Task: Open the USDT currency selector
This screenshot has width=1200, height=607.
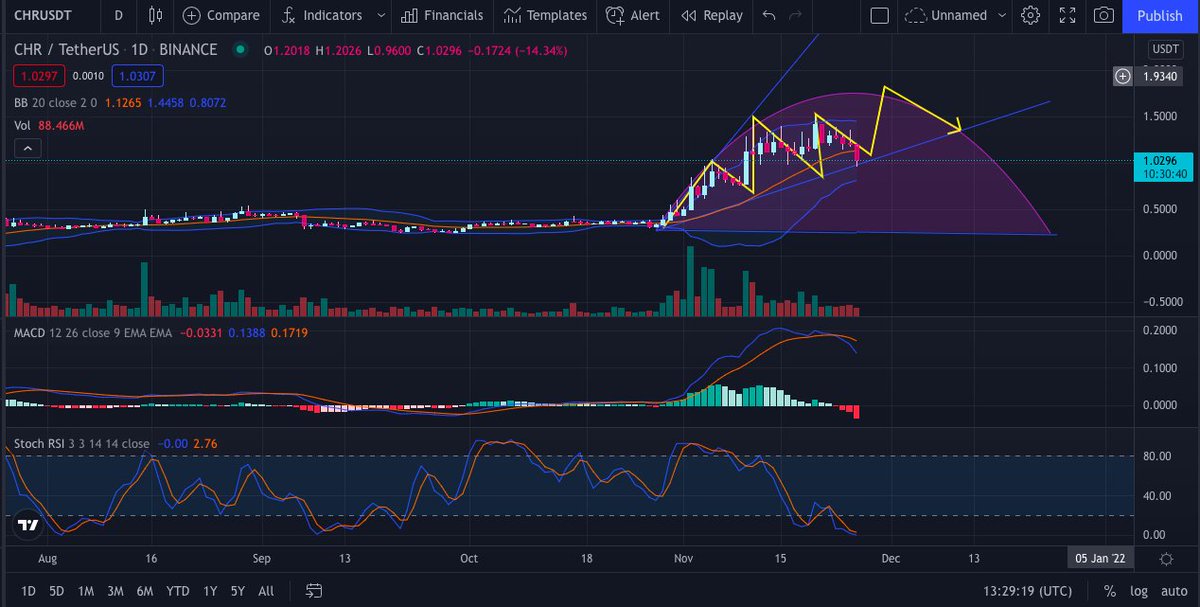Action: (x=1166, y=48)
